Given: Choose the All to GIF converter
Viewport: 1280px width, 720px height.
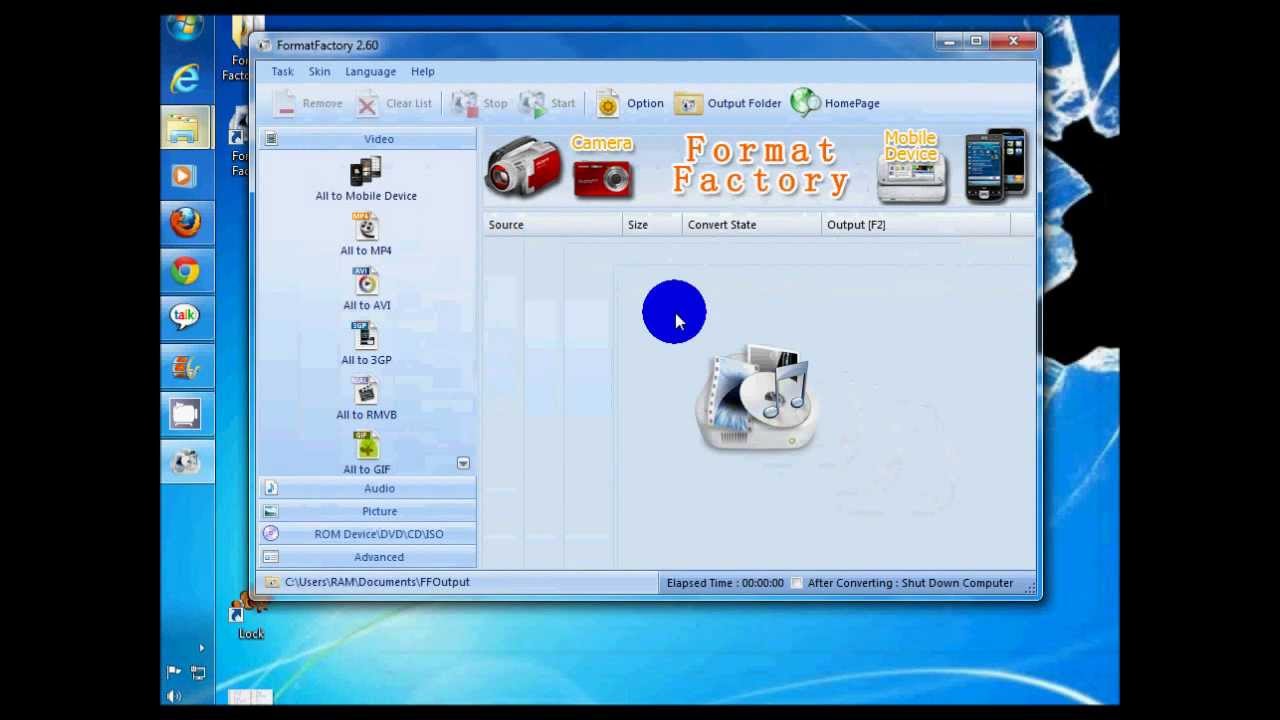Looking at the screenshot, I should pyautogui.click(x=366, y=455).
